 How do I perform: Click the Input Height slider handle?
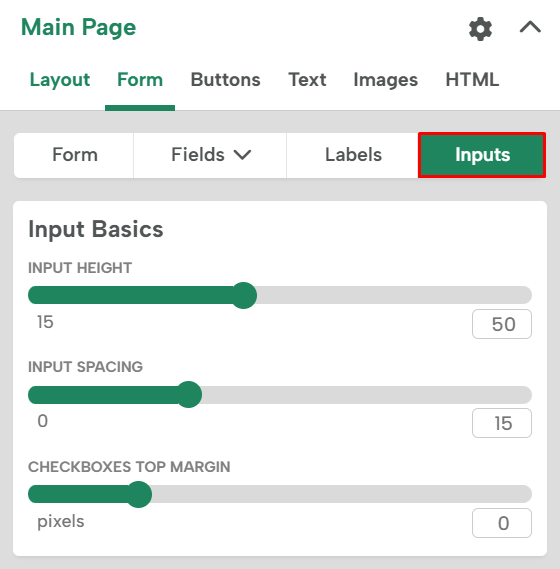click(x=244, y=295)
